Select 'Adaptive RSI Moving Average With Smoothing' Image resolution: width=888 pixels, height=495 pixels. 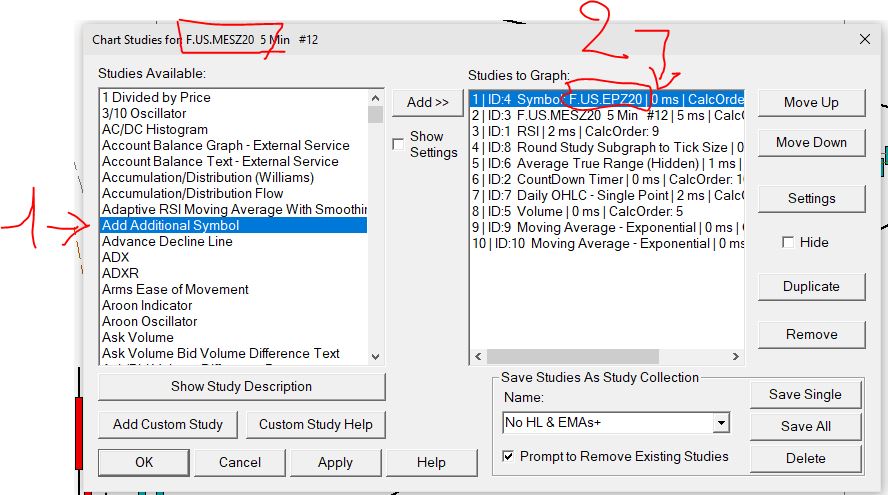pos(233,210)
